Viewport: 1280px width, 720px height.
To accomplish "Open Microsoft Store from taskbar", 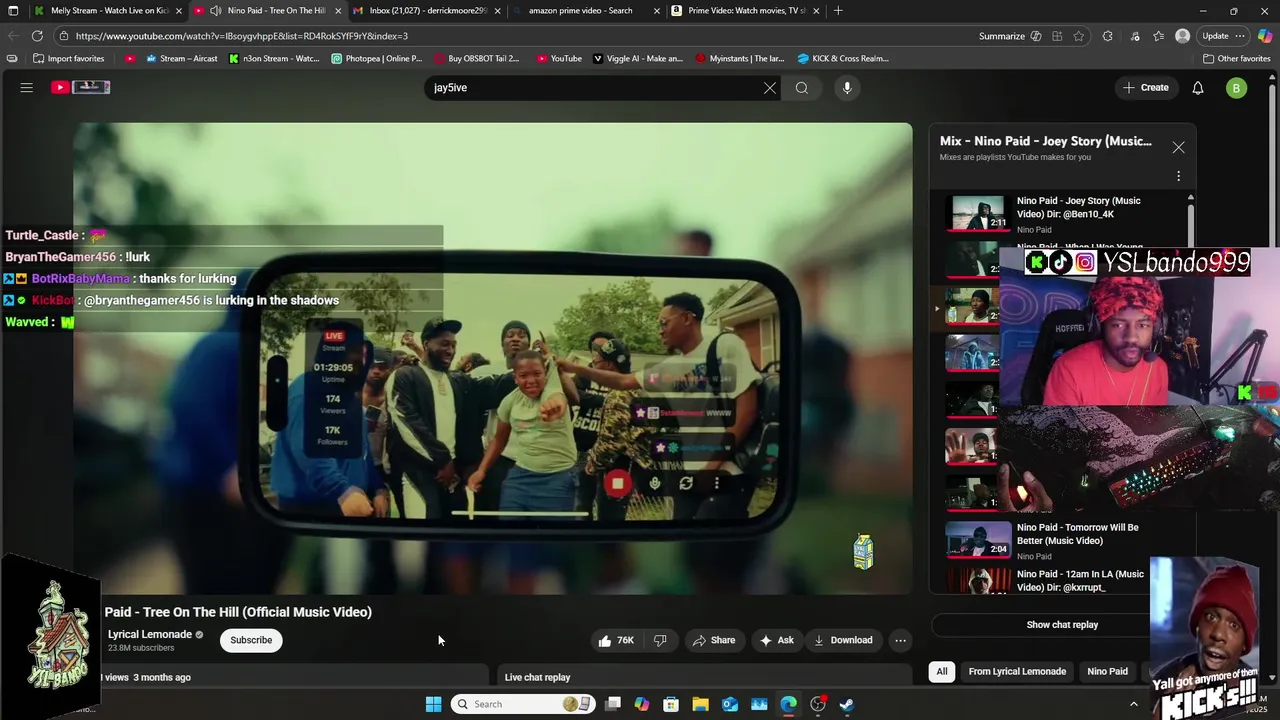I will [x=671, y=704].
